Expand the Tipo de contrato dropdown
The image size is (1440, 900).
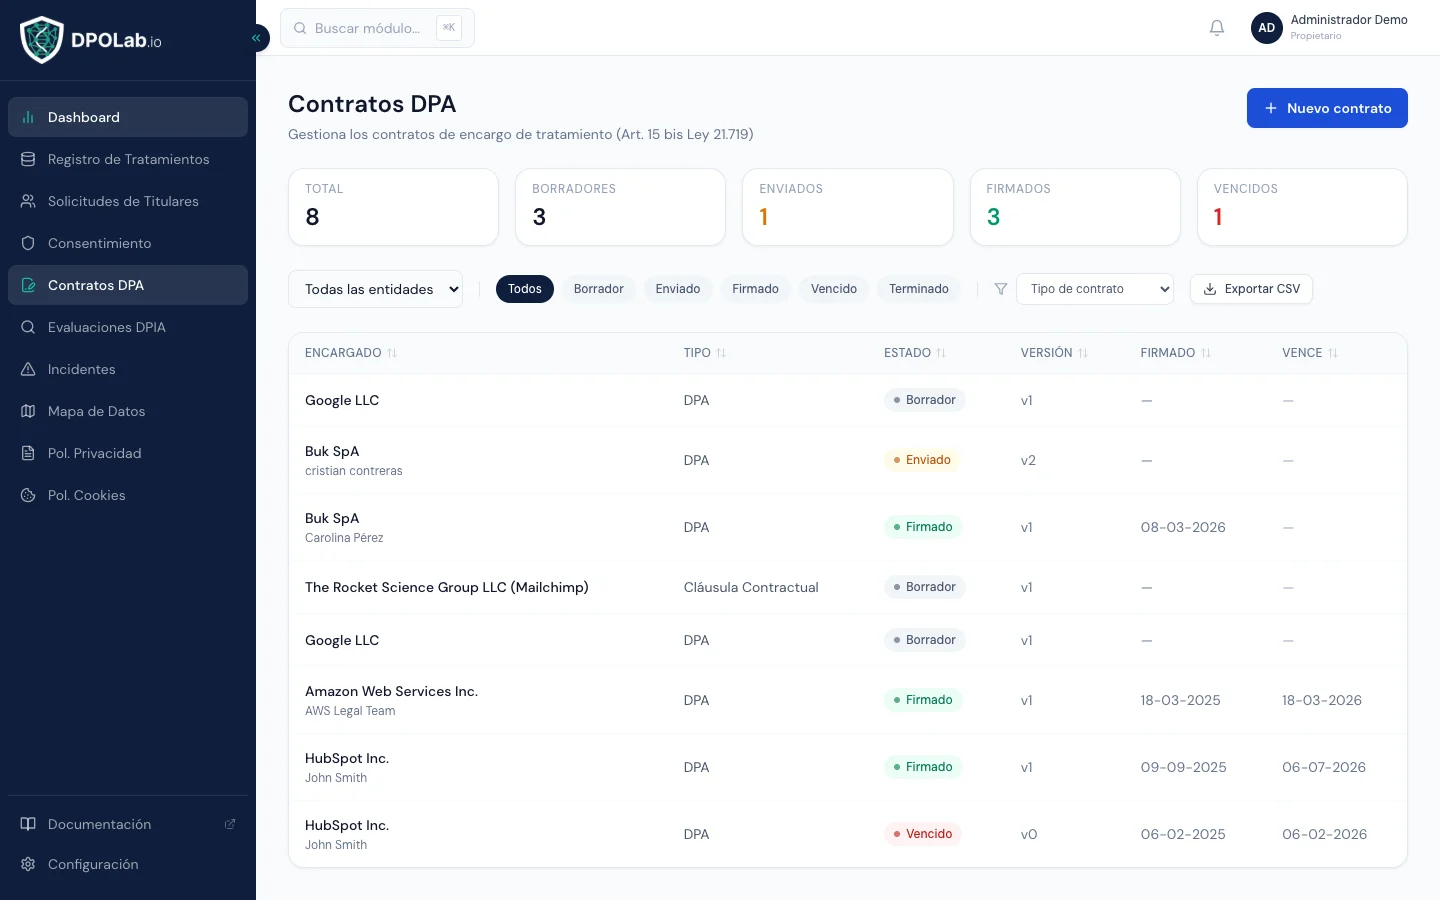point(1095,289)
